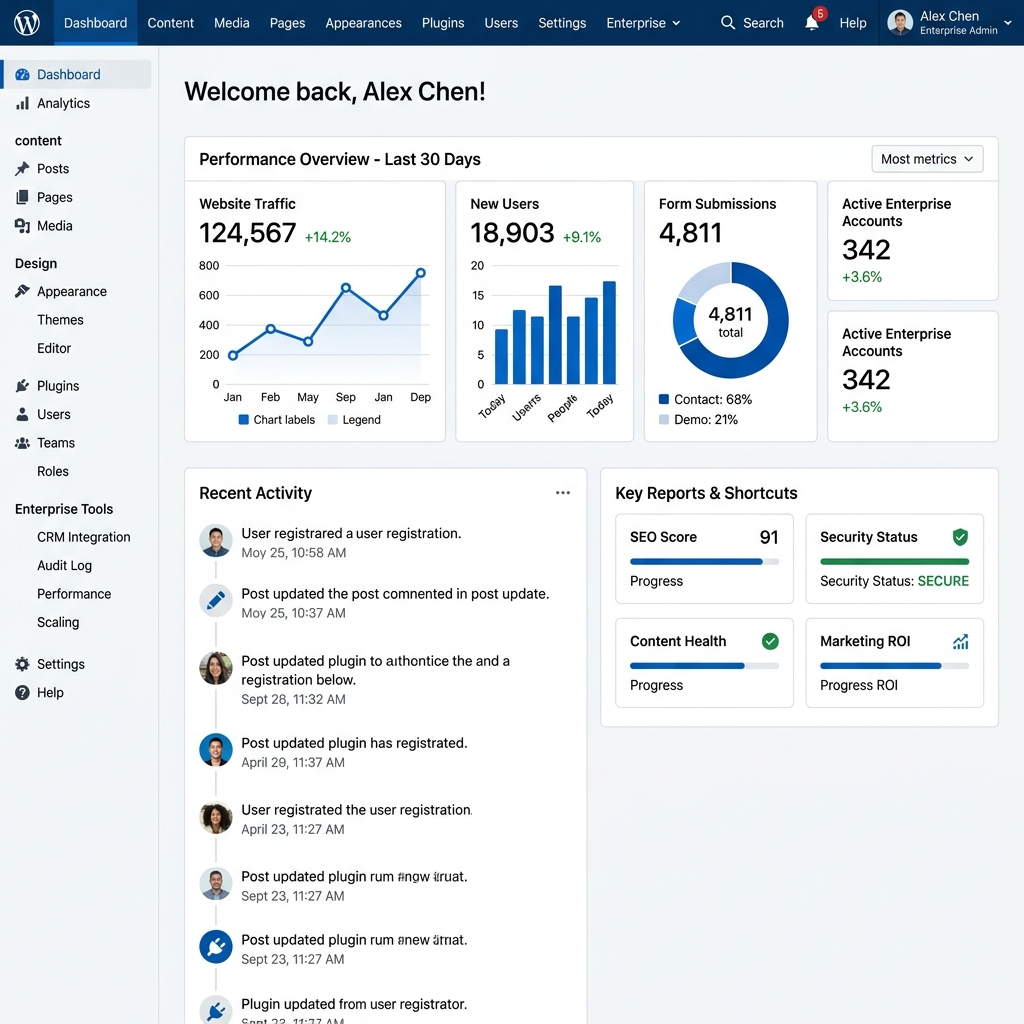
Task: Open Recent Activity three-dot menu
Action: point(563,493)
